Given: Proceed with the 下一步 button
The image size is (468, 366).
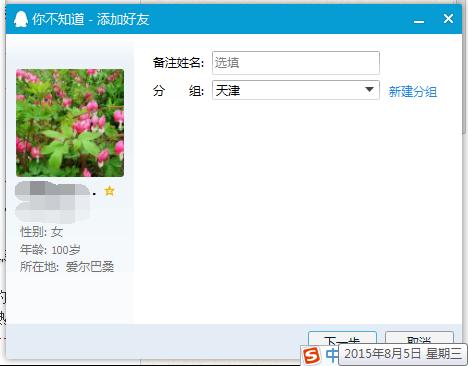Looking at the screenshot, I should pos(342,338).
